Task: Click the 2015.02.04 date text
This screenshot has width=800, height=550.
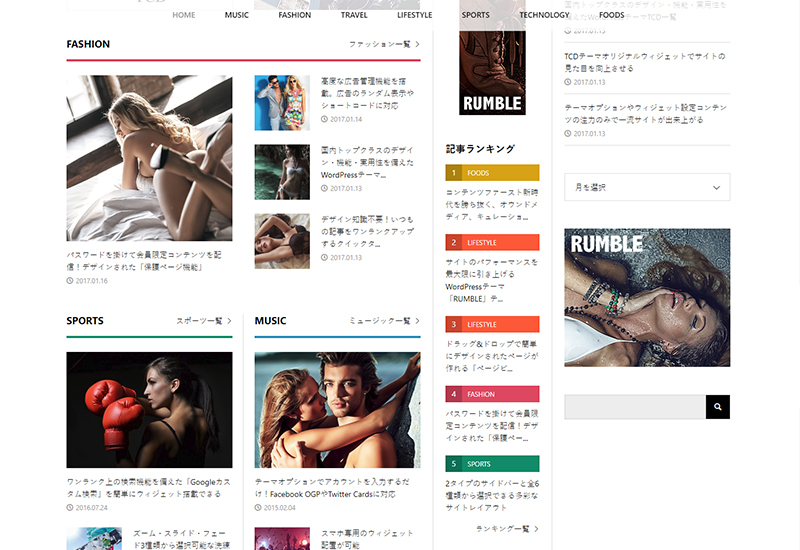Action: (x=280, y=508)
